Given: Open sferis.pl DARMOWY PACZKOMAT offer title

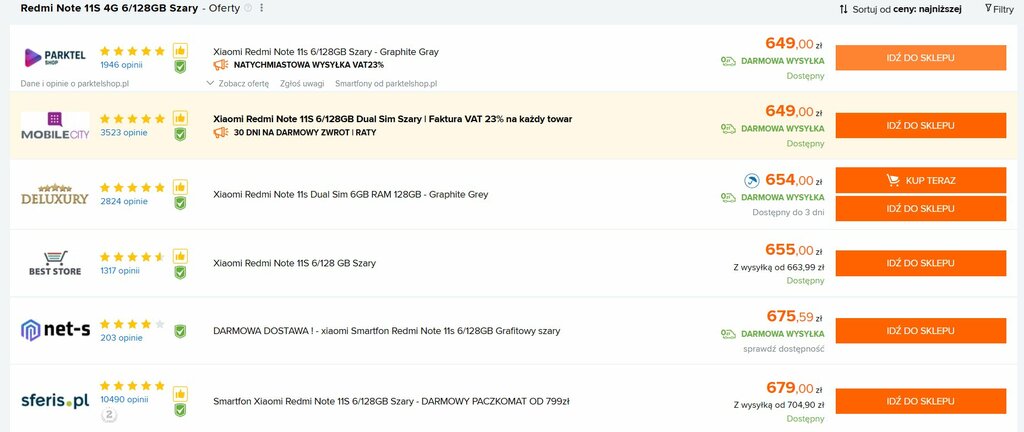Looking at the screenshot, I should coord(391,401).
